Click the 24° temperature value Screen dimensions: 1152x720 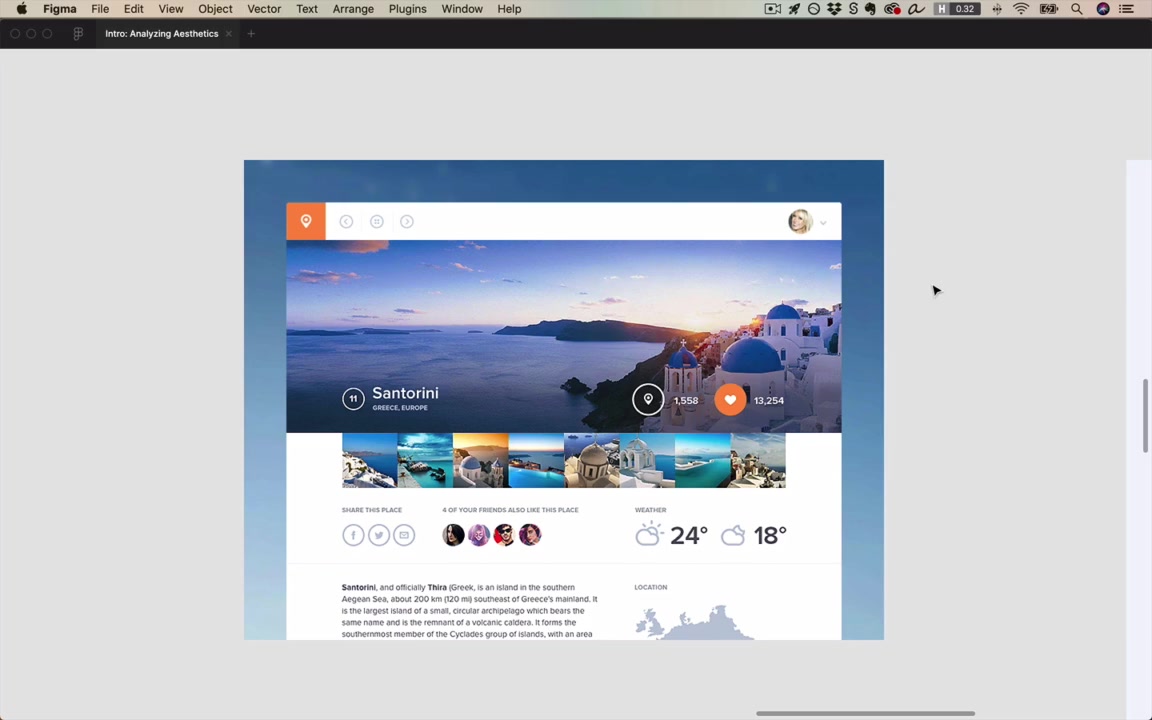tap(688, 536)
